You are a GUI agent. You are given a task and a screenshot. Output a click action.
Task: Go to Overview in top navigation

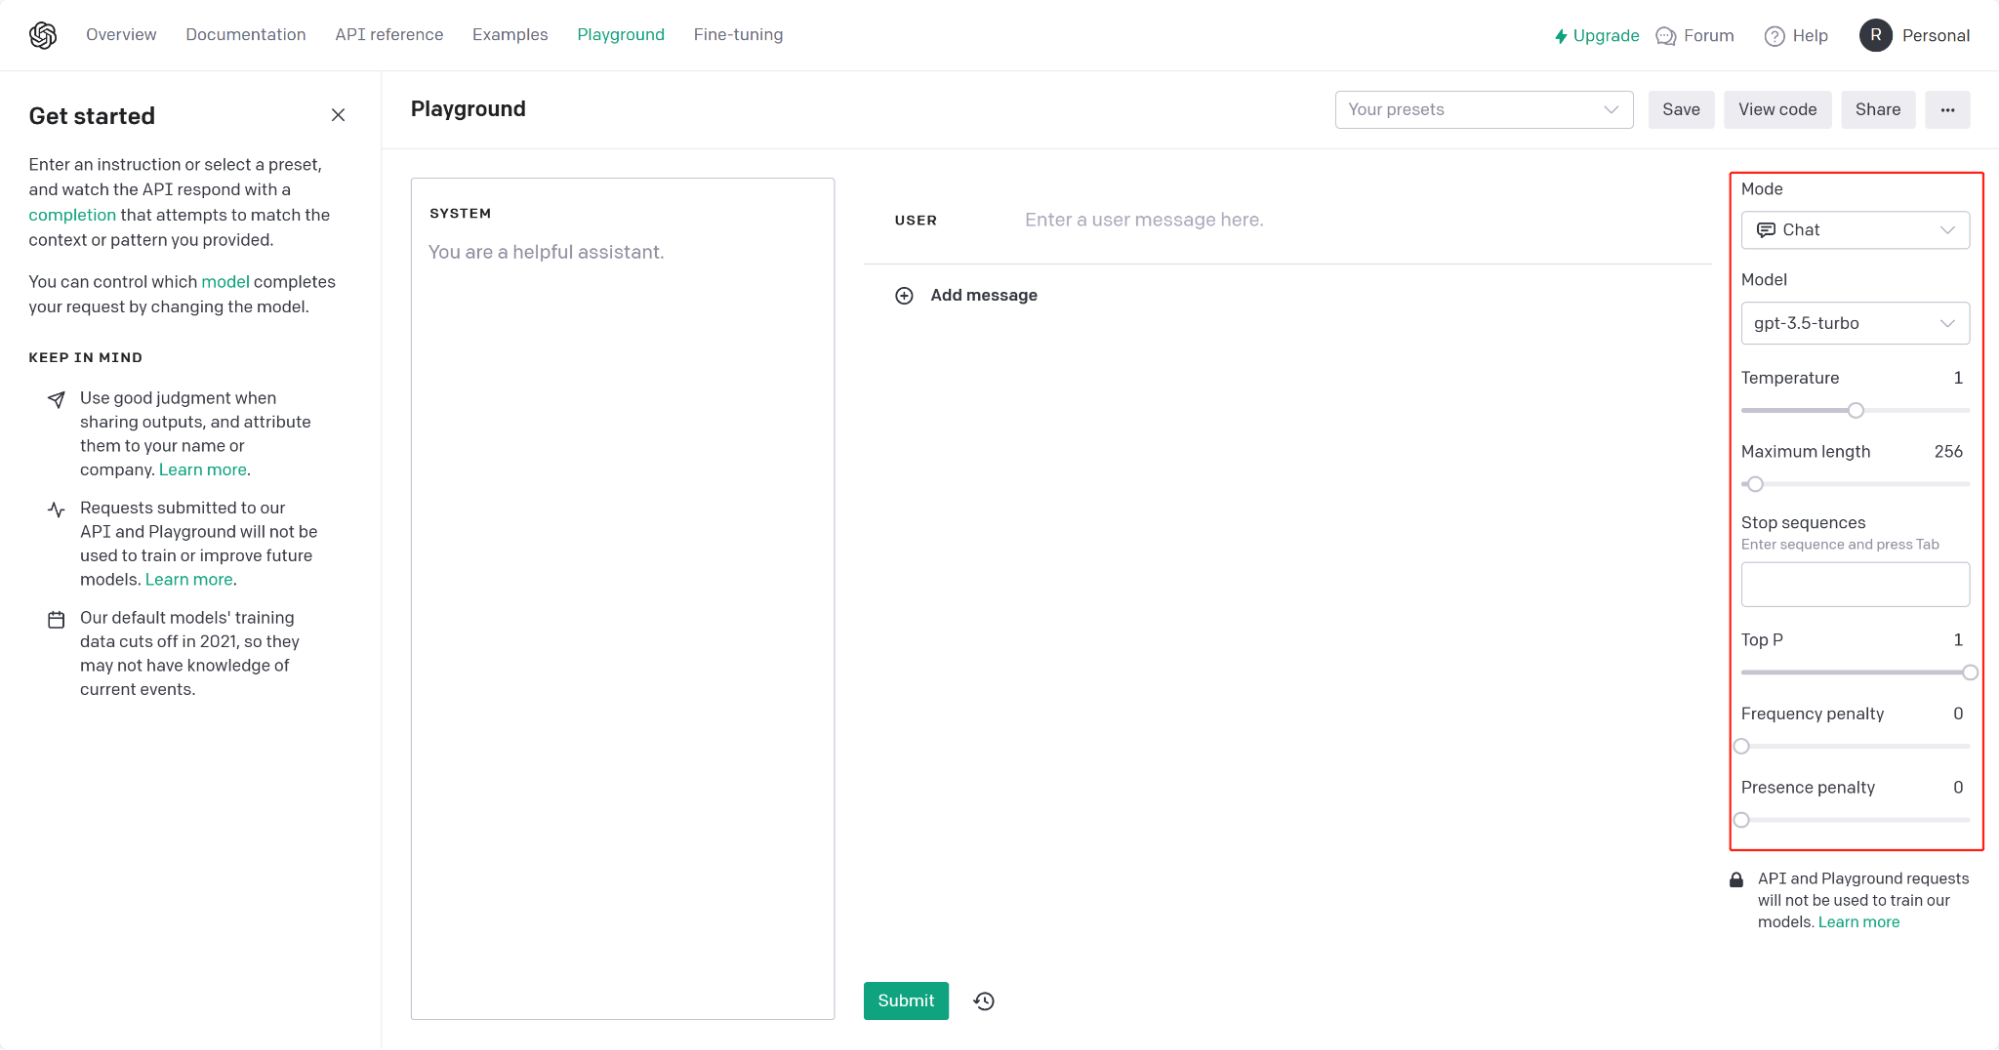coord(121,35)
